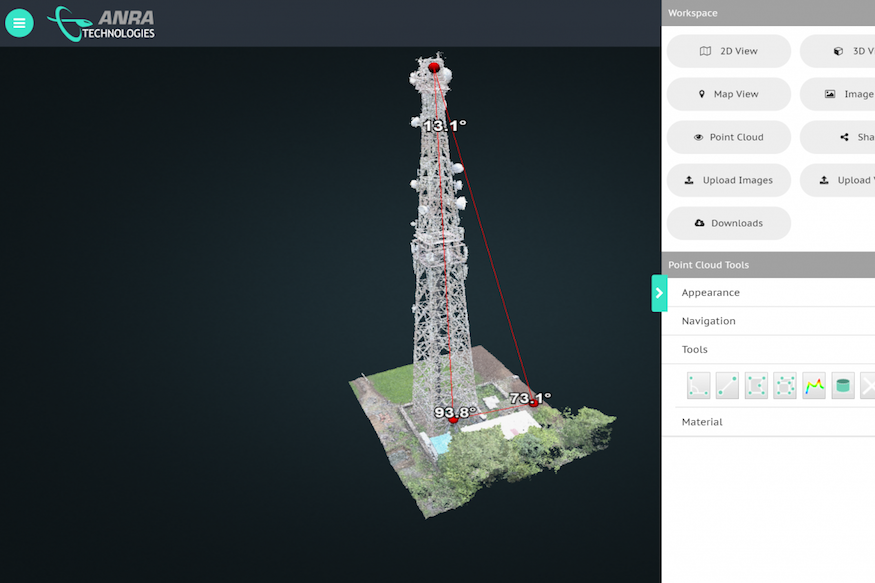
Task: Collapse the sidebar with green arrow
Action: [659, 293]
